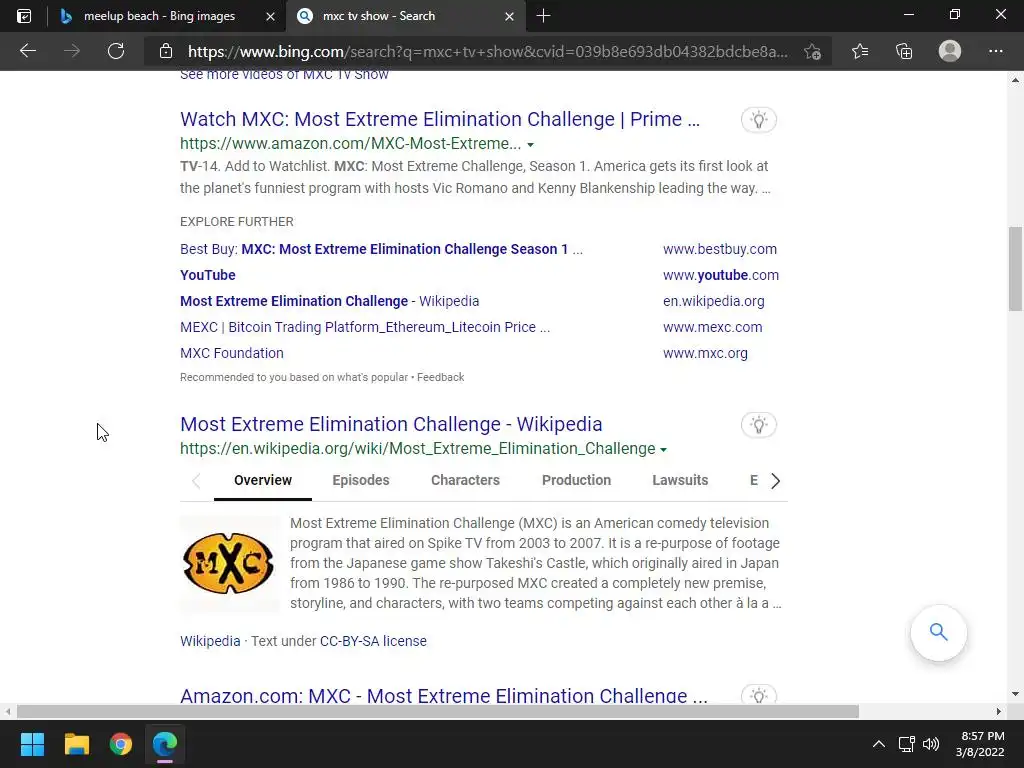Open the tab actions menu icon
Image resolution: width=1024 pixels, height=768 pixels.
[24, 16]
